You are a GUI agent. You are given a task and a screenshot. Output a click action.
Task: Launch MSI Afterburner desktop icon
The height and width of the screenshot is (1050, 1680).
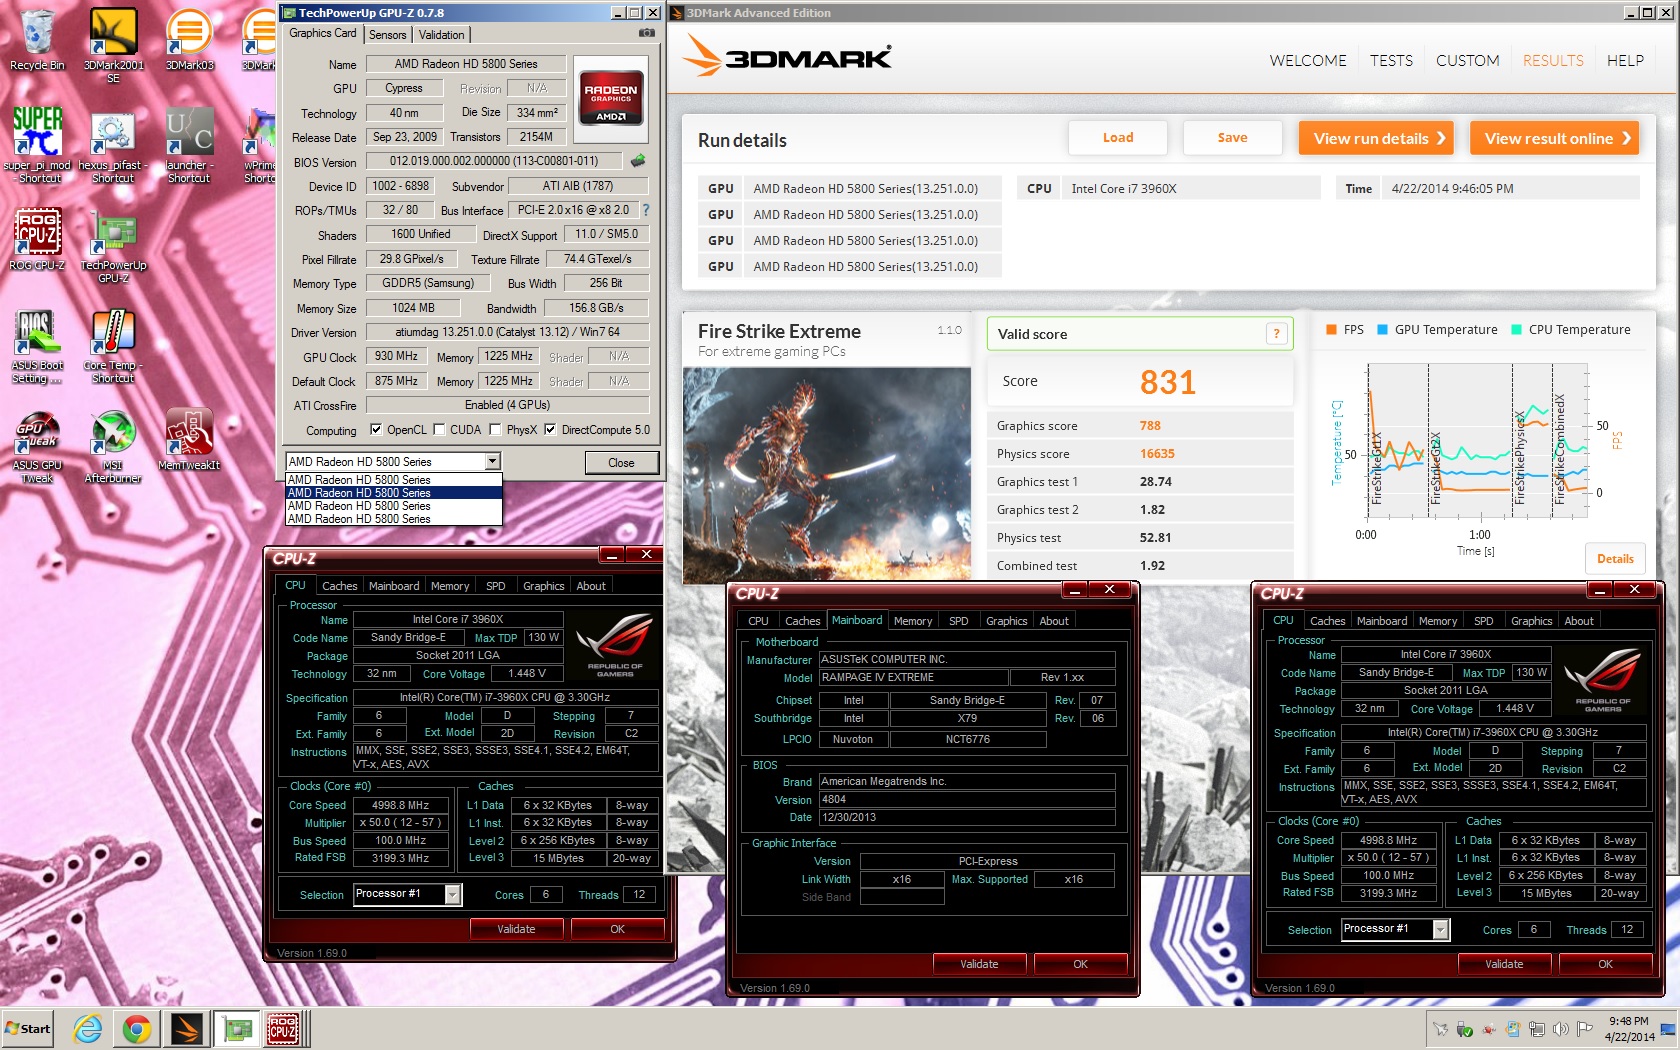pos(113,445)
